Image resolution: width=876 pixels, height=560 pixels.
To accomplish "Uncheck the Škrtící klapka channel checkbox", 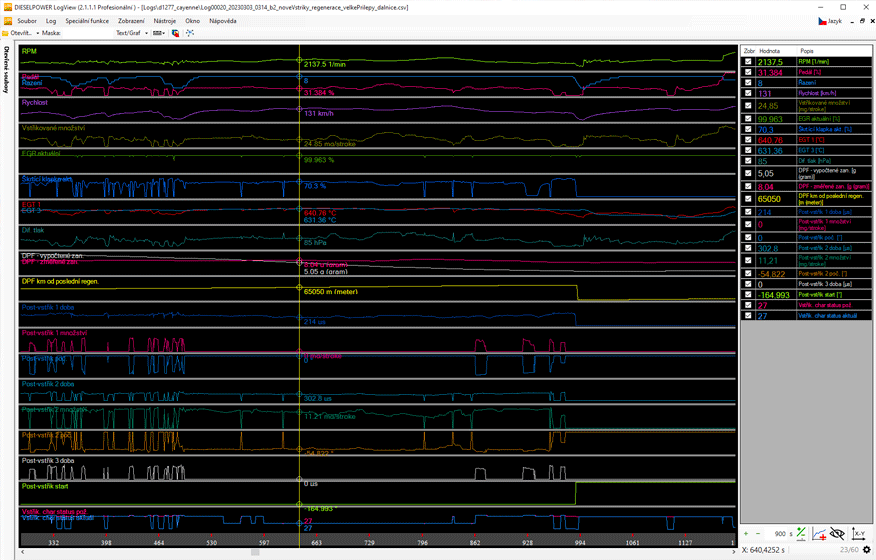I will coord(748,129).
